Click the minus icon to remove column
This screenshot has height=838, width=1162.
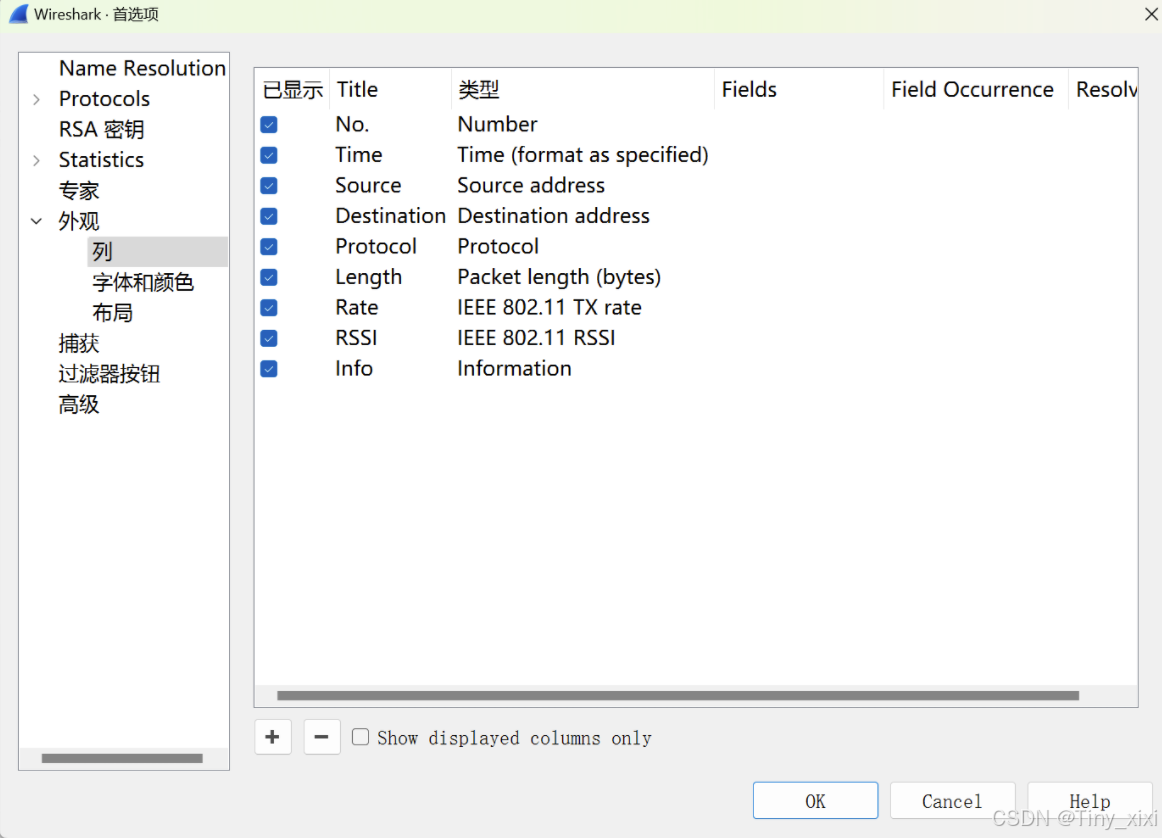322,737
